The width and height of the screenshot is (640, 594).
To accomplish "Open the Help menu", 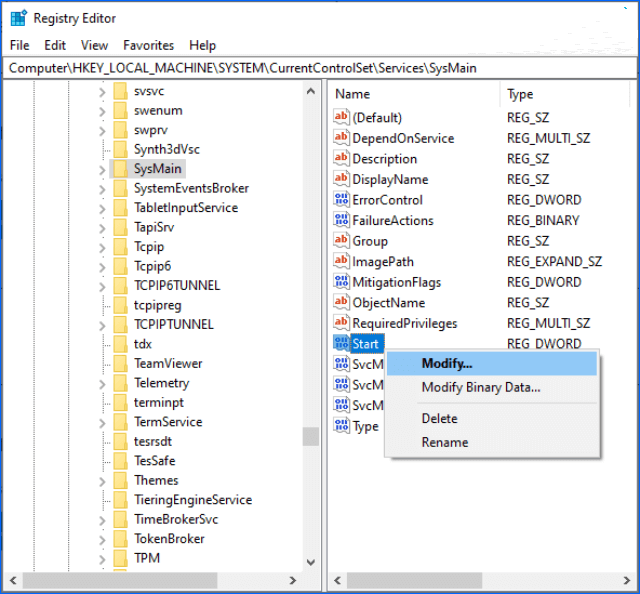I will tap(202, 45).
